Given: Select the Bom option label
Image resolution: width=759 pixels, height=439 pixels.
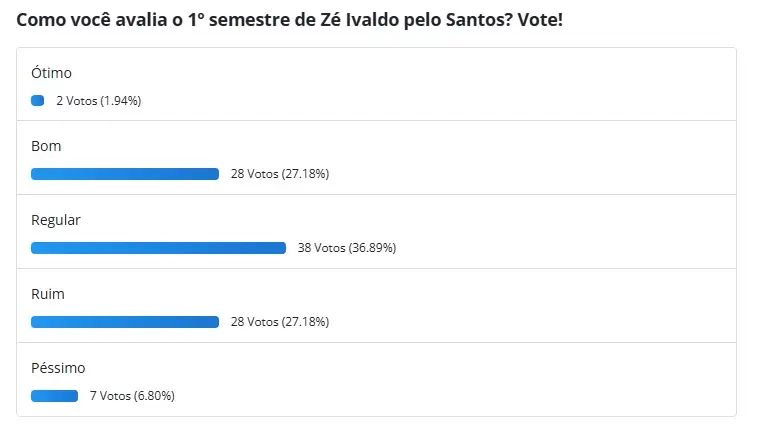Looking at the screenshot, I should 46,146.
